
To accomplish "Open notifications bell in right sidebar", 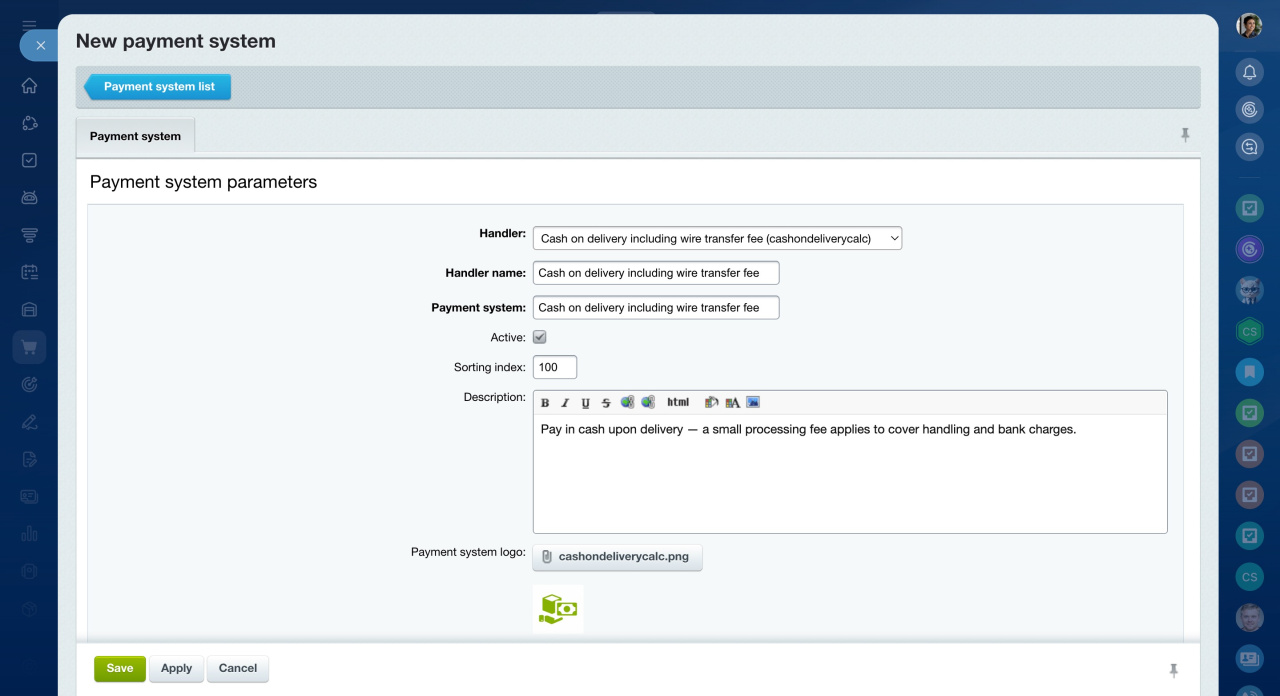I will [x=1249, y=72].
